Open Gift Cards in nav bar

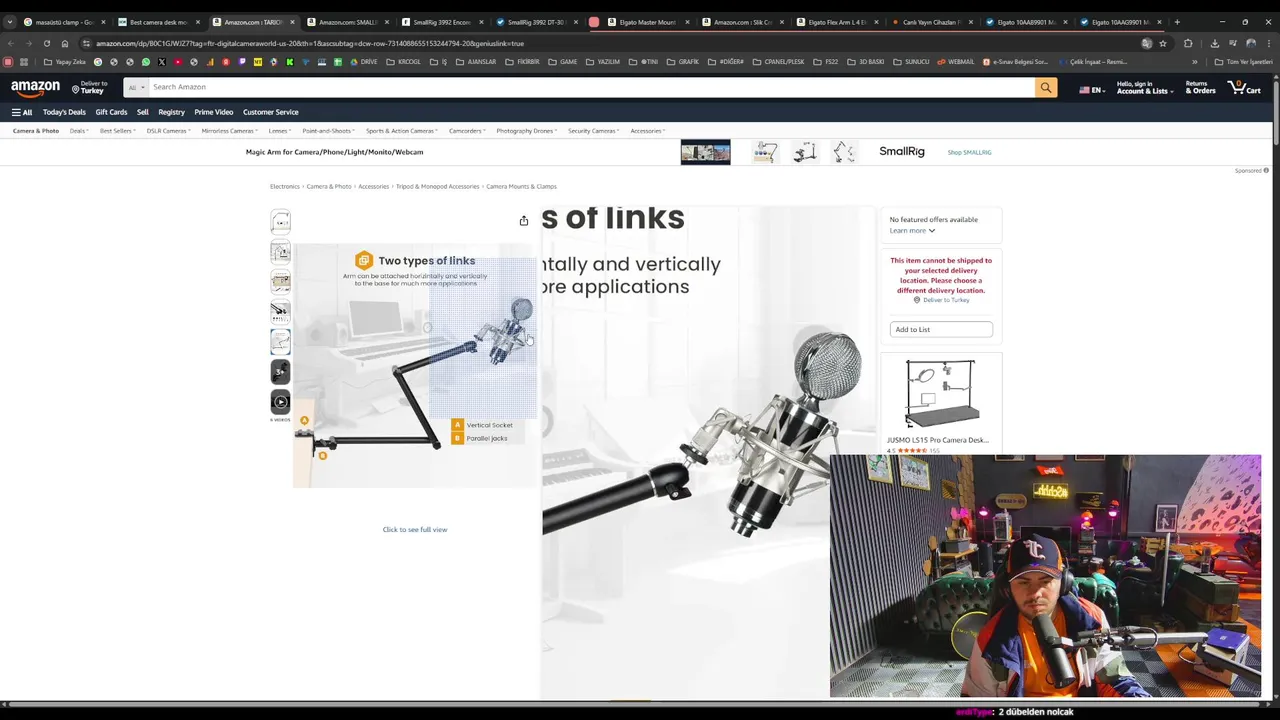click(x=111, y=112)
